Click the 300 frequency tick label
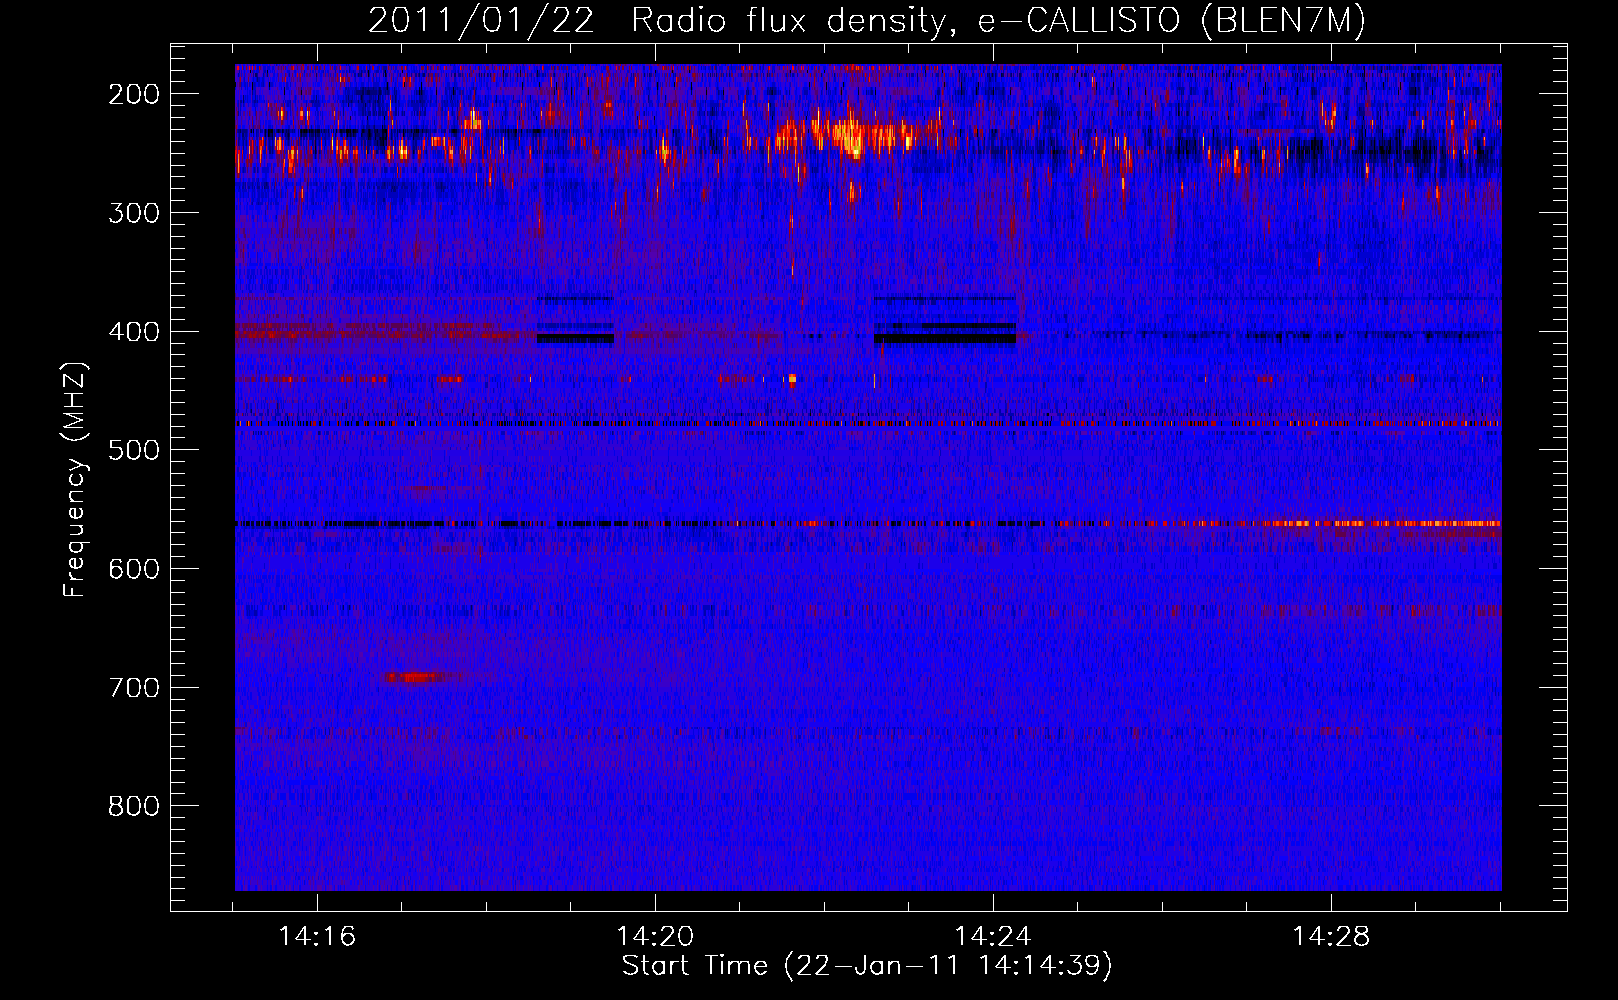 tap(133, 213)
